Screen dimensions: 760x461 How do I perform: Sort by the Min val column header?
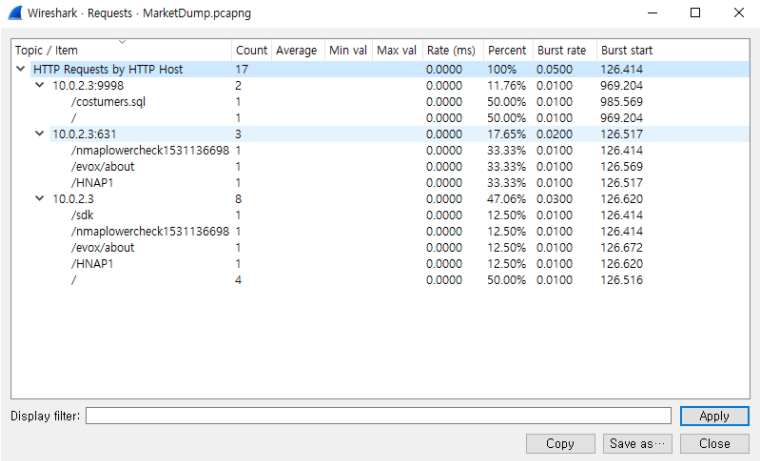coord(348,50)
